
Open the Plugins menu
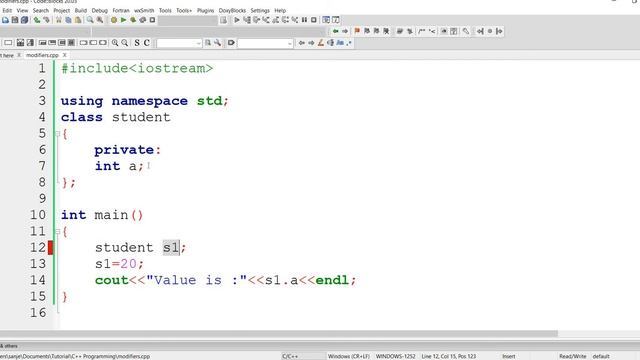click(206, 10)
